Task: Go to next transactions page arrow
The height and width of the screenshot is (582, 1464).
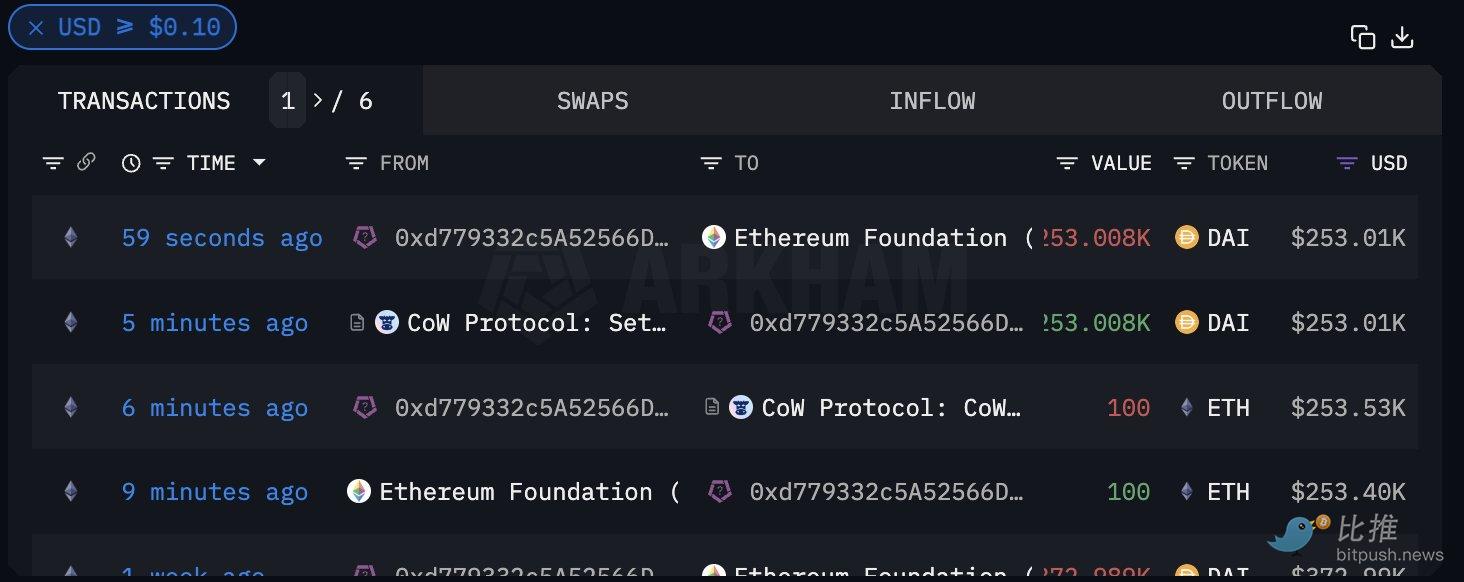Action: coord(318,101)
